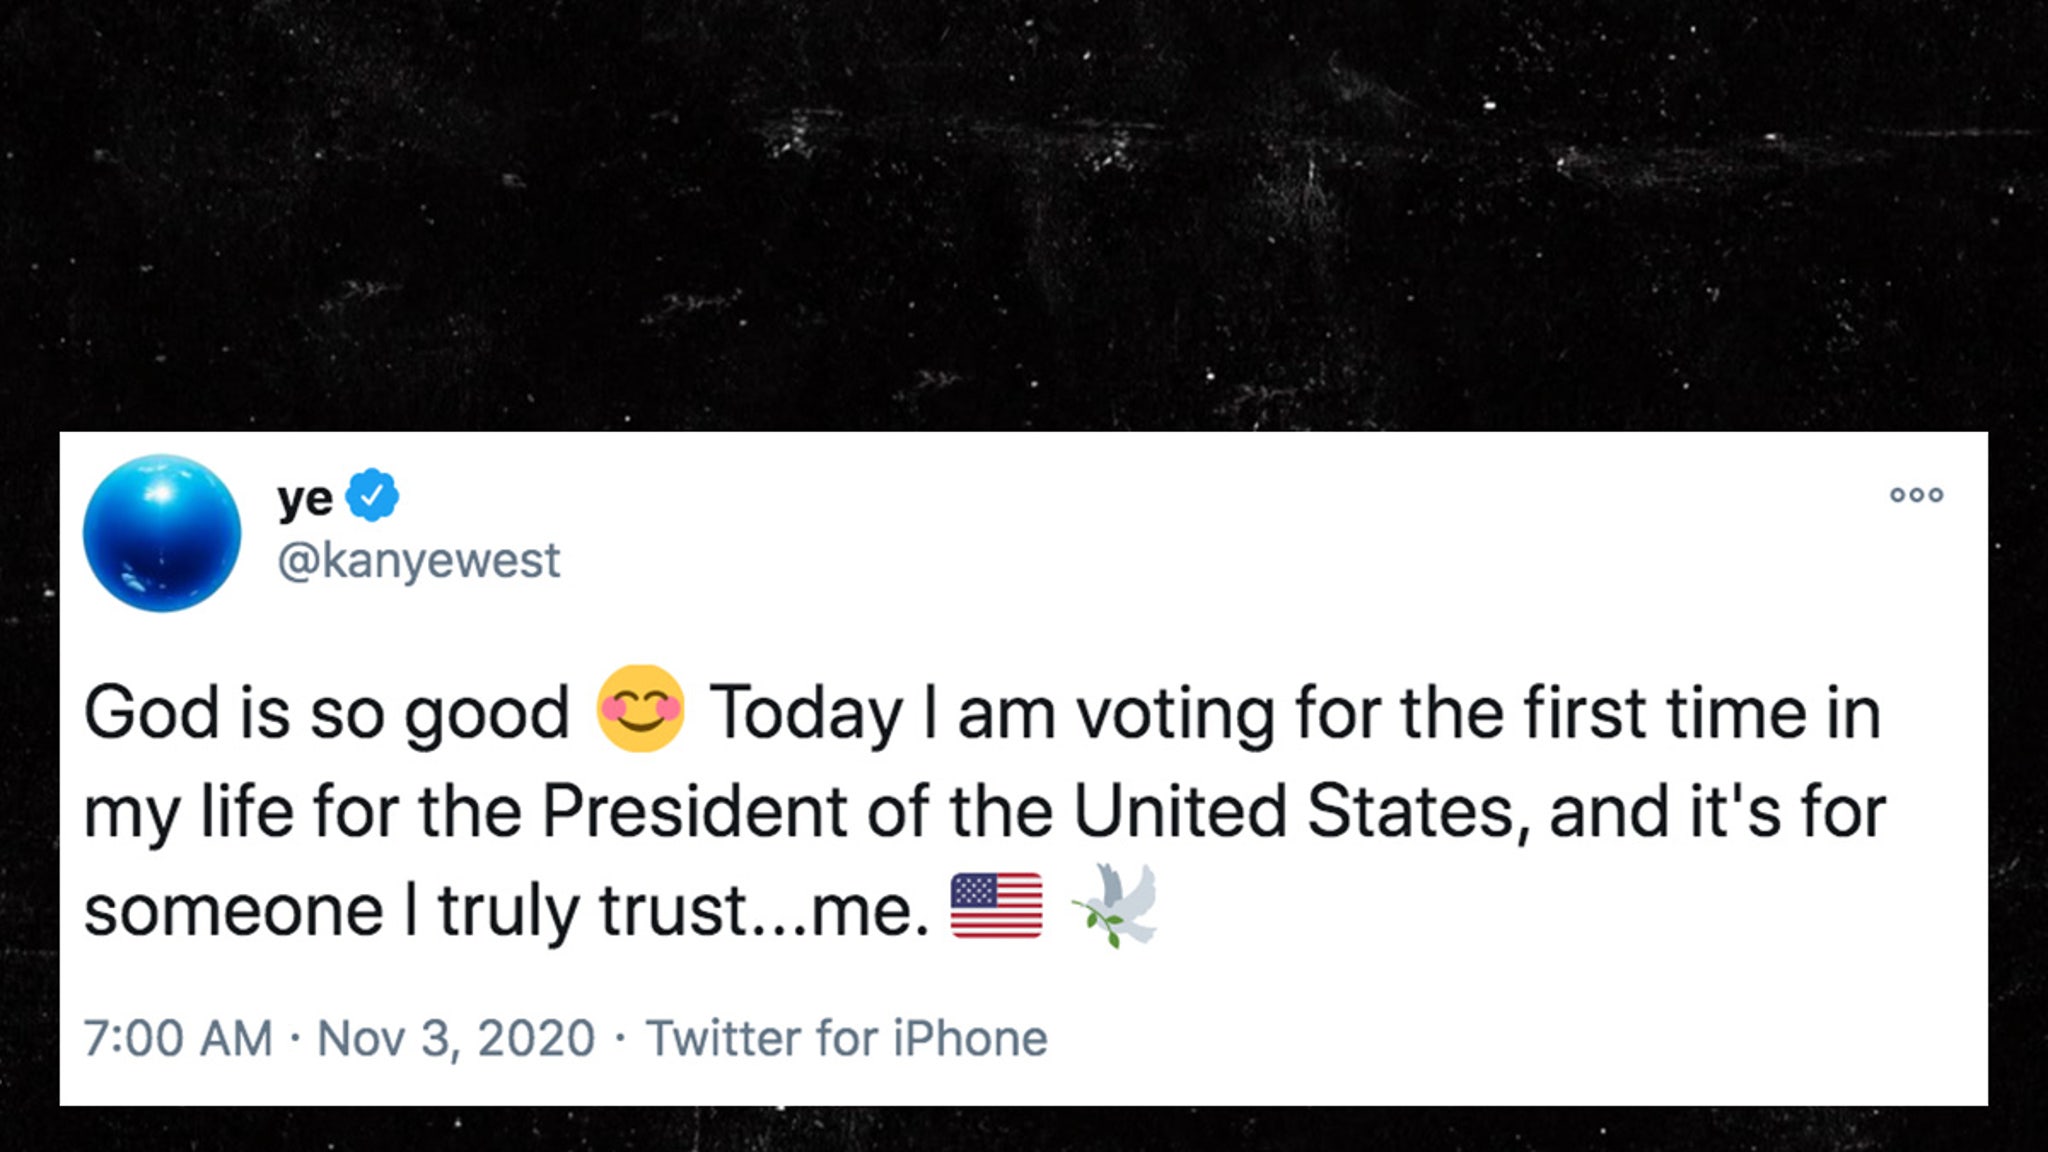2048x1152 pixels.
Task: Open the three-dot more options menu
Action: click(1916, 495)
